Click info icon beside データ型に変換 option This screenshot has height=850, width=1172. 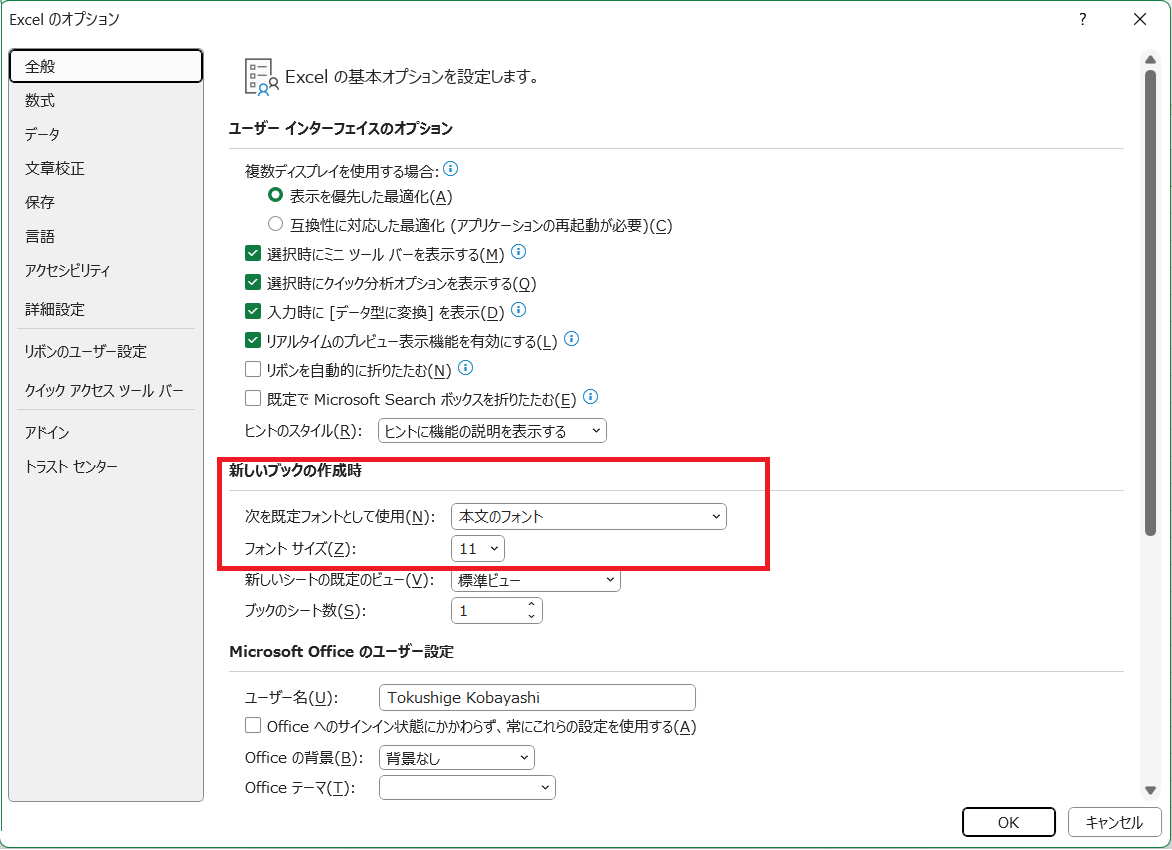518,310
